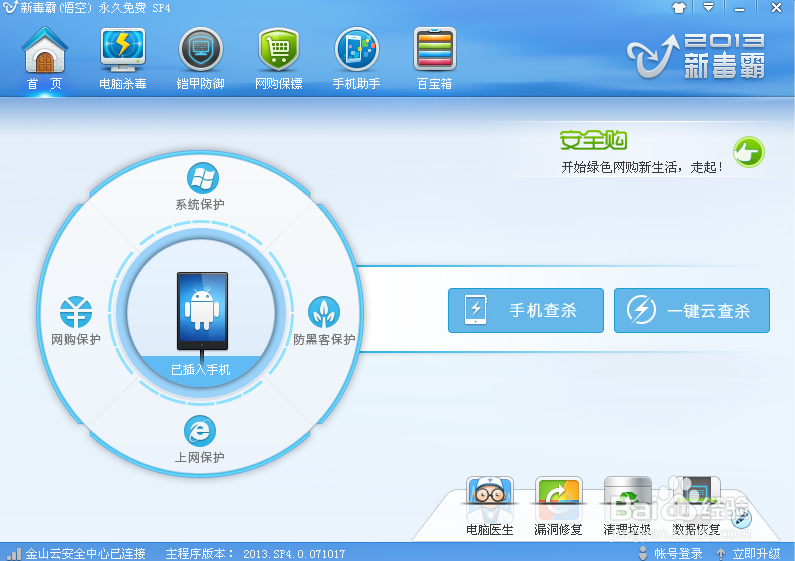The image size is (795, 561).
Task: Click the edit pencil icon beside tools
Action: click(742, 519)
